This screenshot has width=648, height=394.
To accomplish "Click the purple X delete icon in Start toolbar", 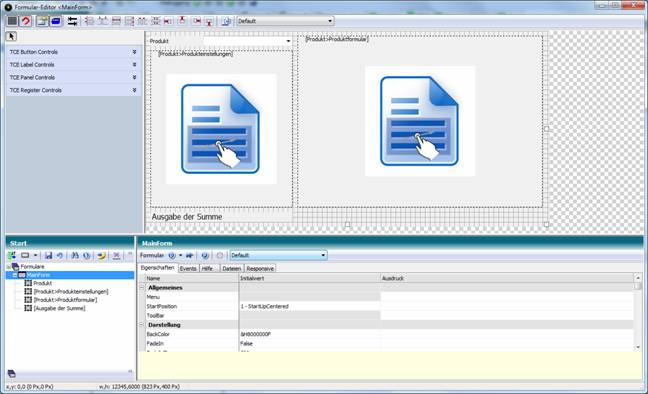I will (117, 256).
